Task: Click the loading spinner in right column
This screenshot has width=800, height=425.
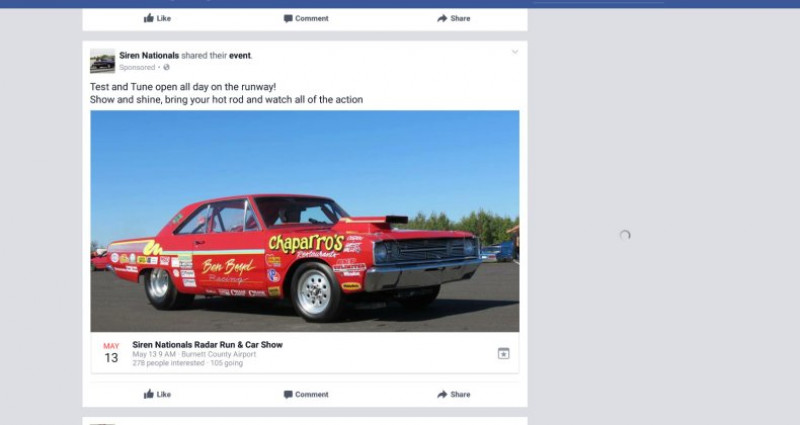Action: tap(625, 235)
